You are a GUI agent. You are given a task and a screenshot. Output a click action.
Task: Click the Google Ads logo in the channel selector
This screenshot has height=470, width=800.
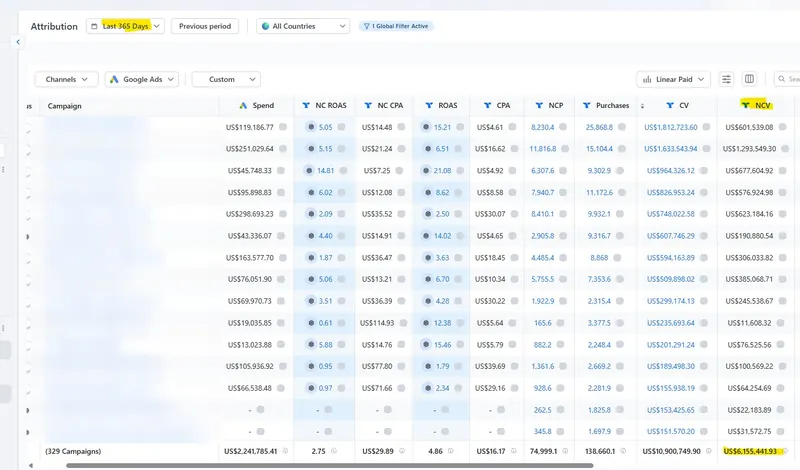coord(114,79)
